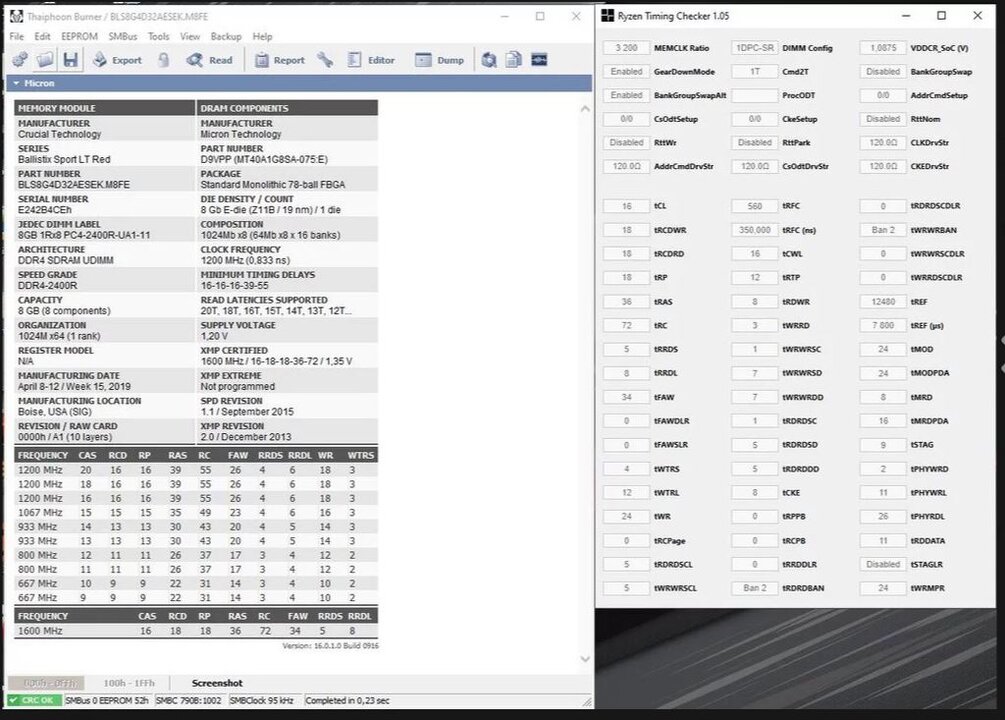Click the MEMCLK Ratio value field 3200
The width and height of the screenshot is (1005, 720).
pos(626,48)
